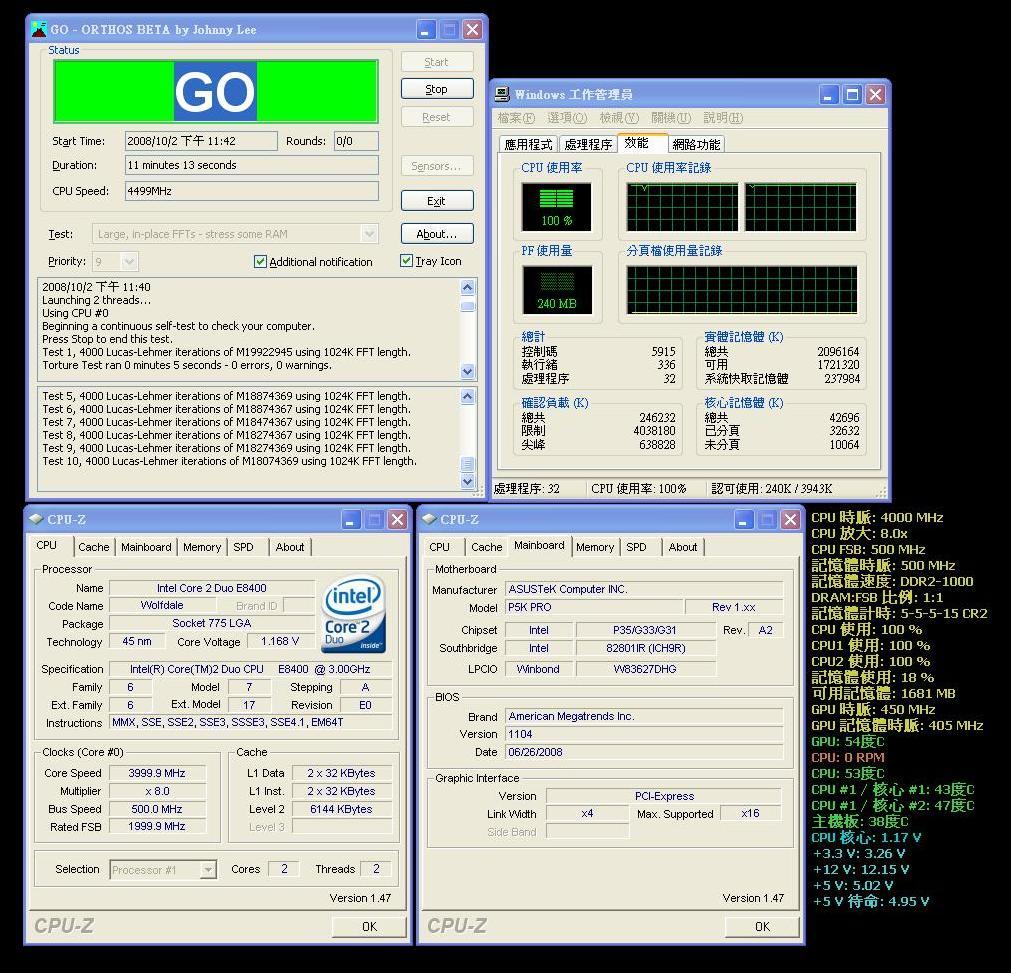The height and width of the screenshot is (973, 1011).
Task: Open the Memory tab in left CPU-Z window
Action: click(x=202, y=547)
